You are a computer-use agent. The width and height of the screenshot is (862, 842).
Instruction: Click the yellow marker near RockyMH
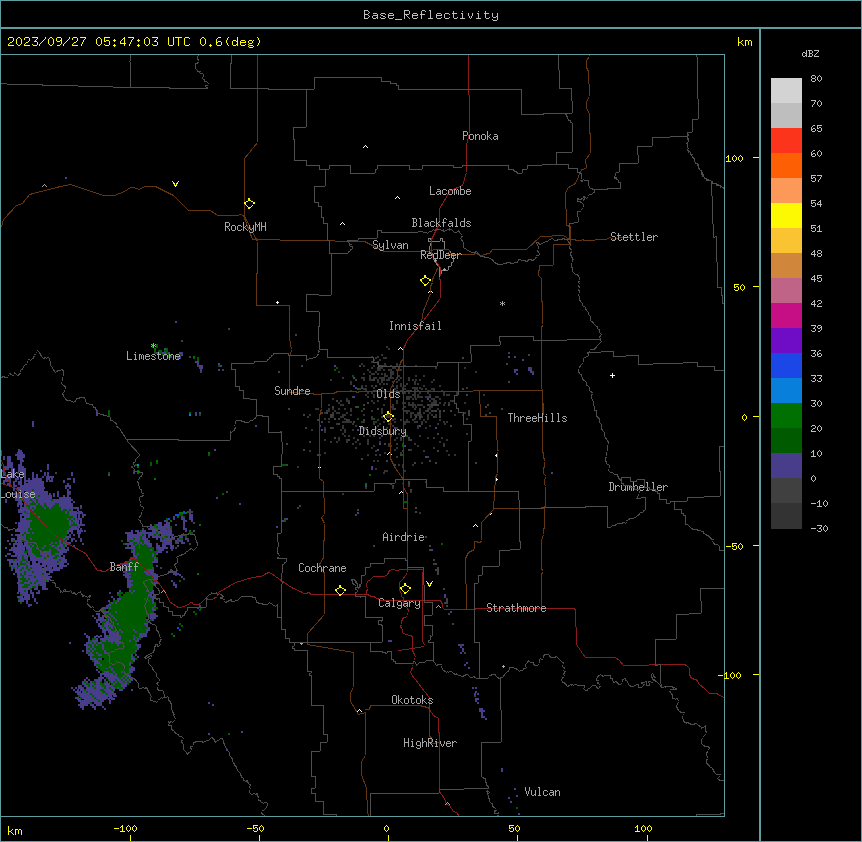[x=249, y=204]
